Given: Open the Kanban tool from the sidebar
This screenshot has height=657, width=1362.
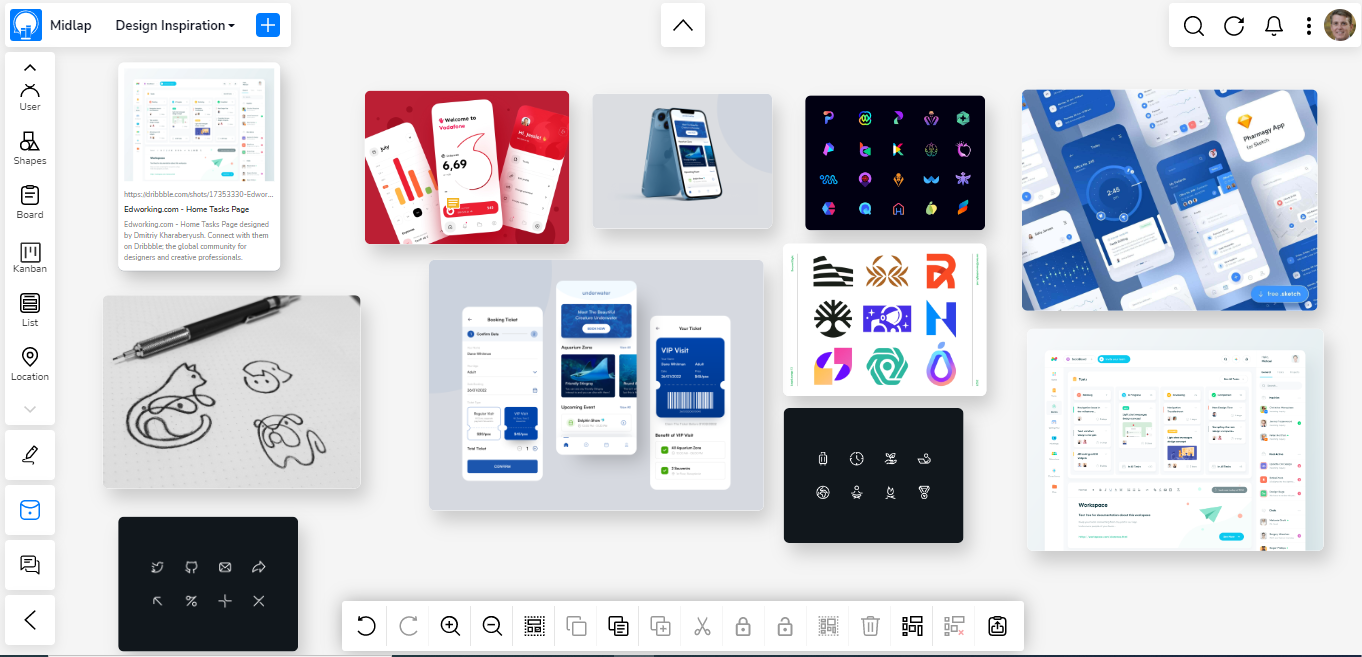Looking at the screenshot, I should (29, 258).
